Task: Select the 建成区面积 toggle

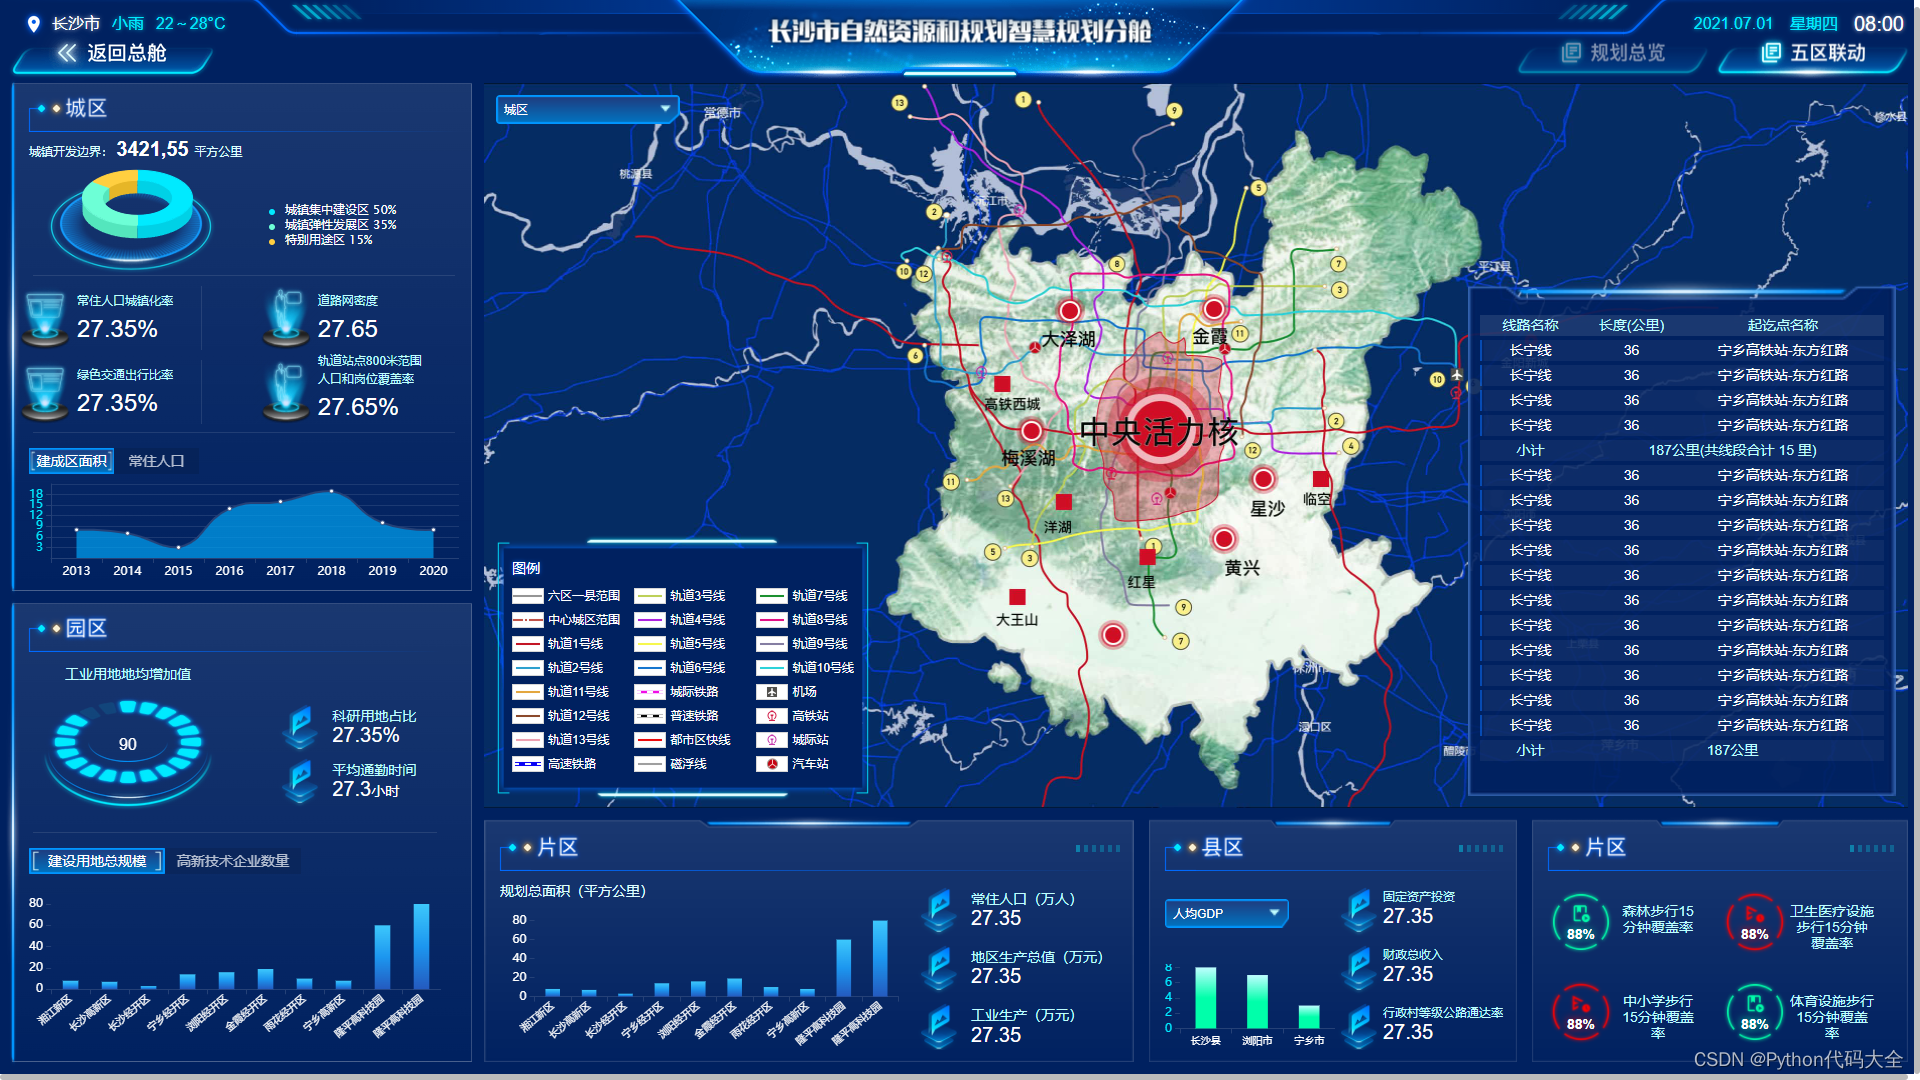Action: [71, 461]
